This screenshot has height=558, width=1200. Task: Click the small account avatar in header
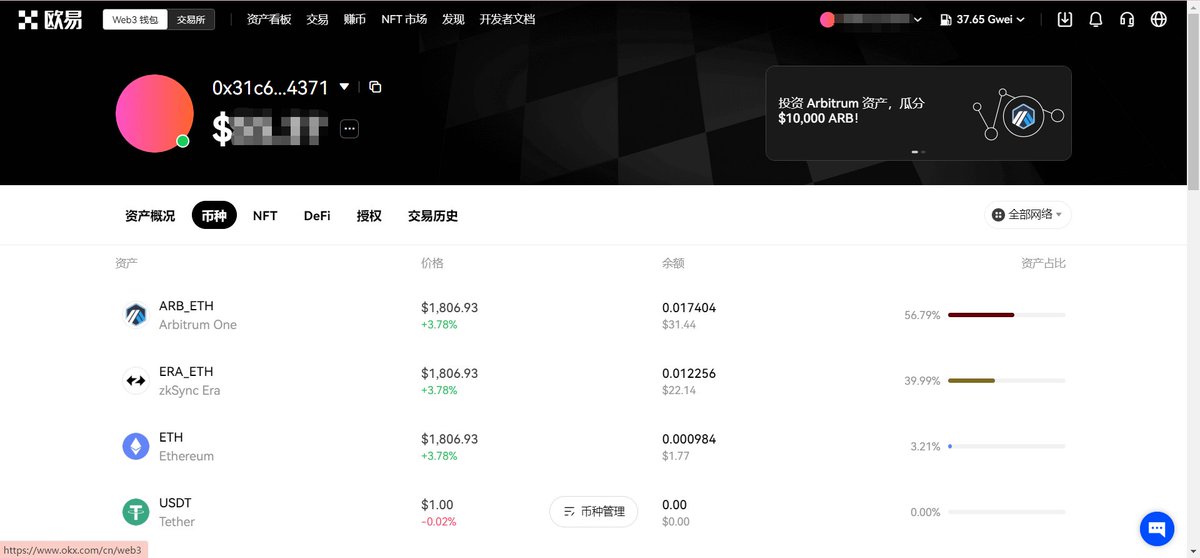click(x=827, y=19)
